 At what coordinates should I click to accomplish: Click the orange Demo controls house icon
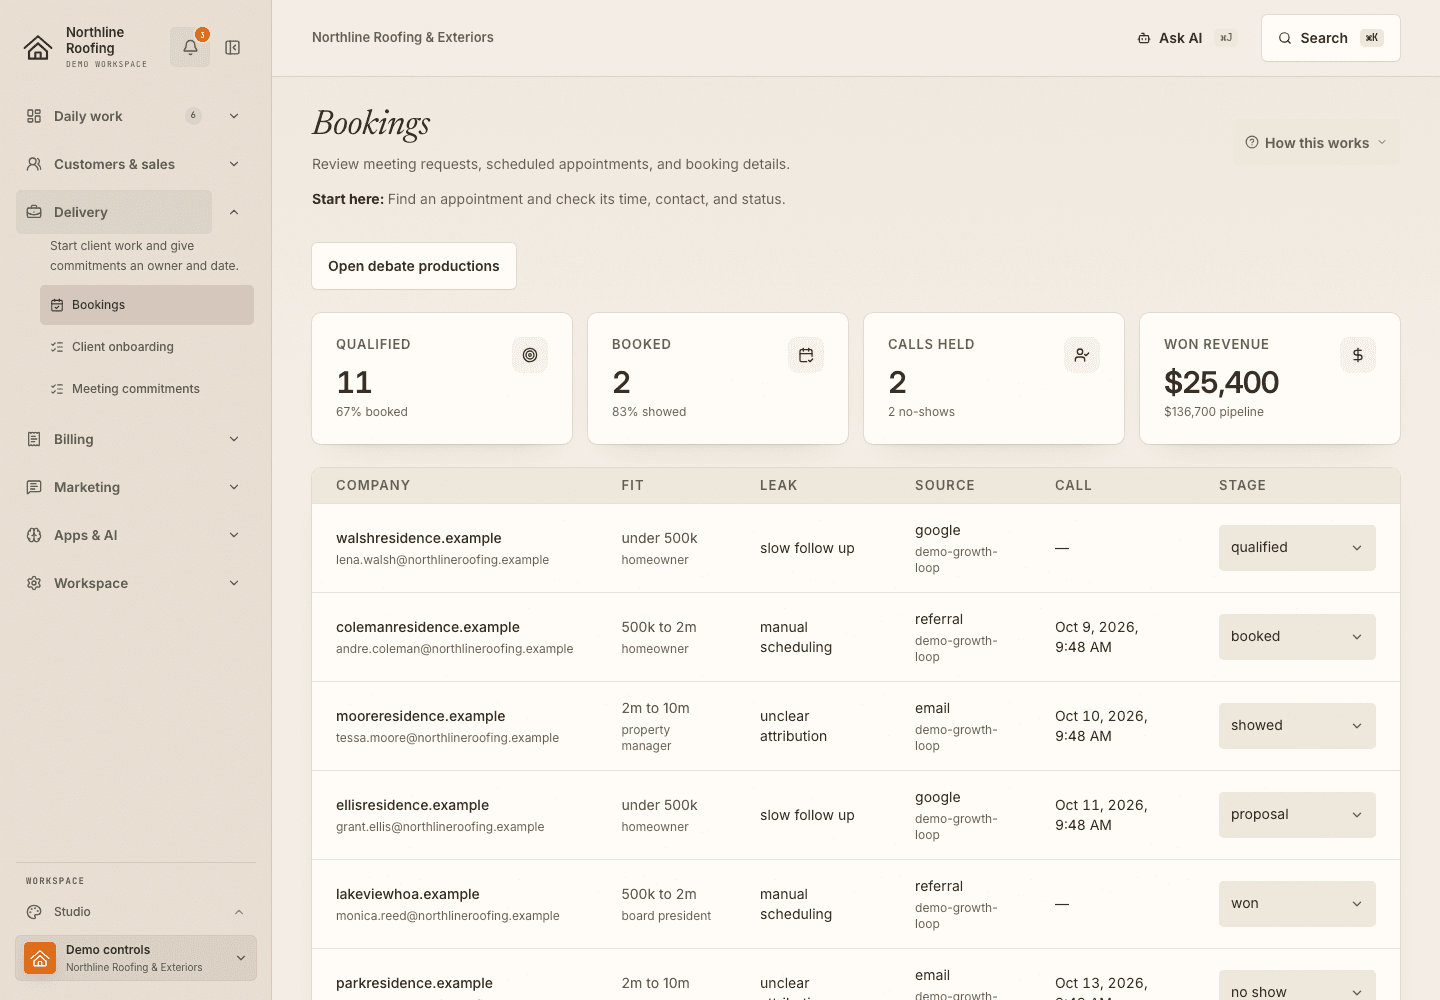click(x=40, y=958)
